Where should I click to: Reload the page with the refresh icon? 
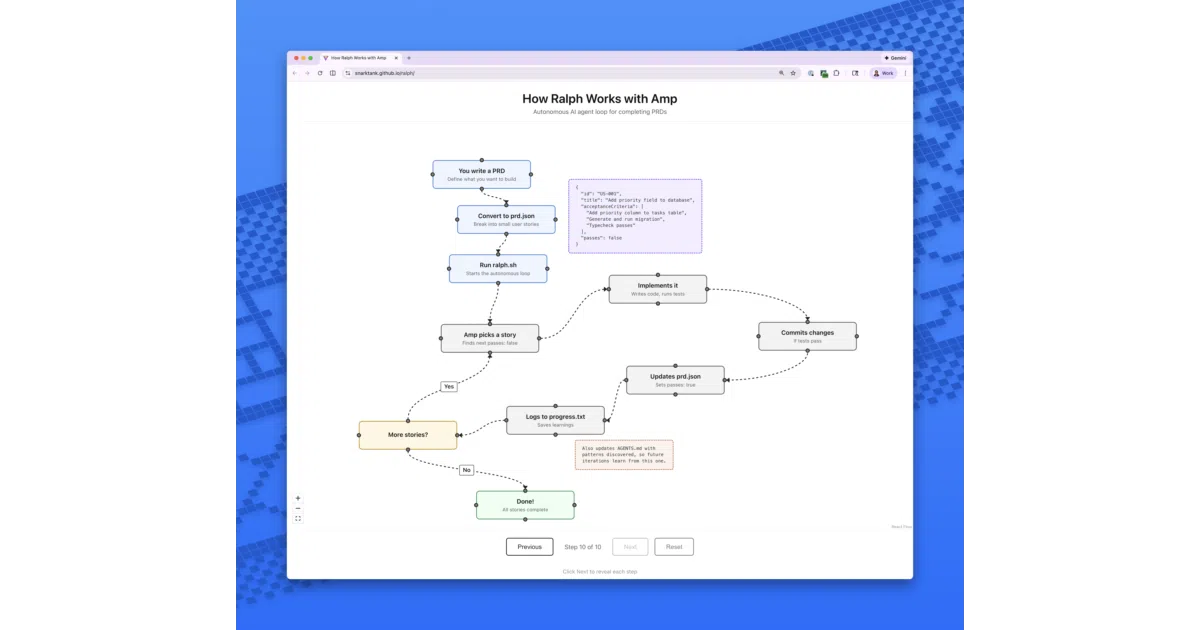click(320, 73)
